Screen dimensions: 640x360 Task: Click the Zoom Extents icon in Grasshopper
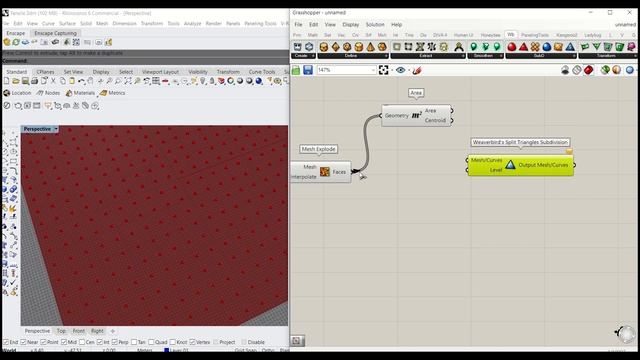coord(383,70)
